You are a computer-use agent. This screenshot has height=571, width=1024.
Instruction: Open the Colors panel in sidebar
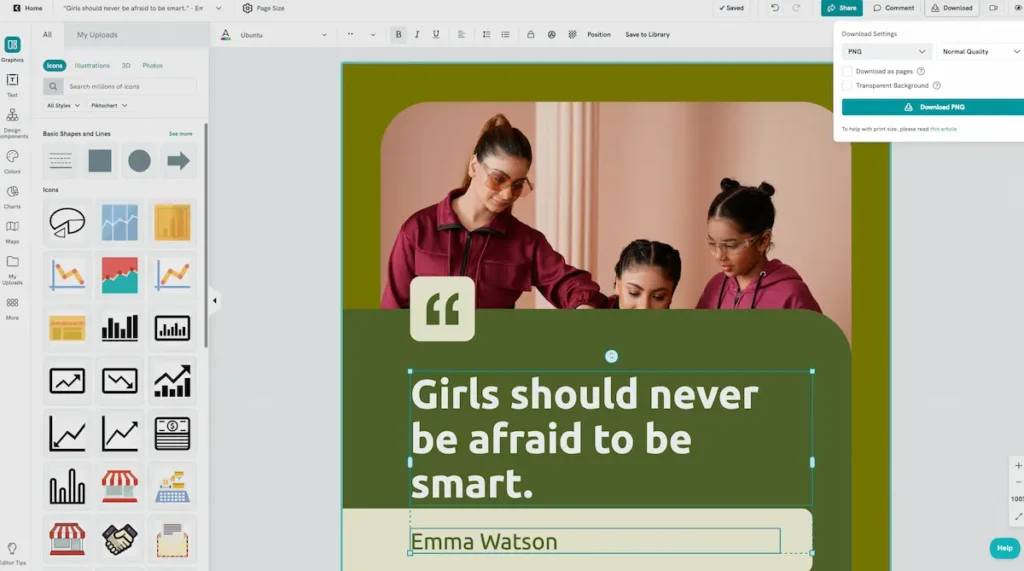coord(12,161)
